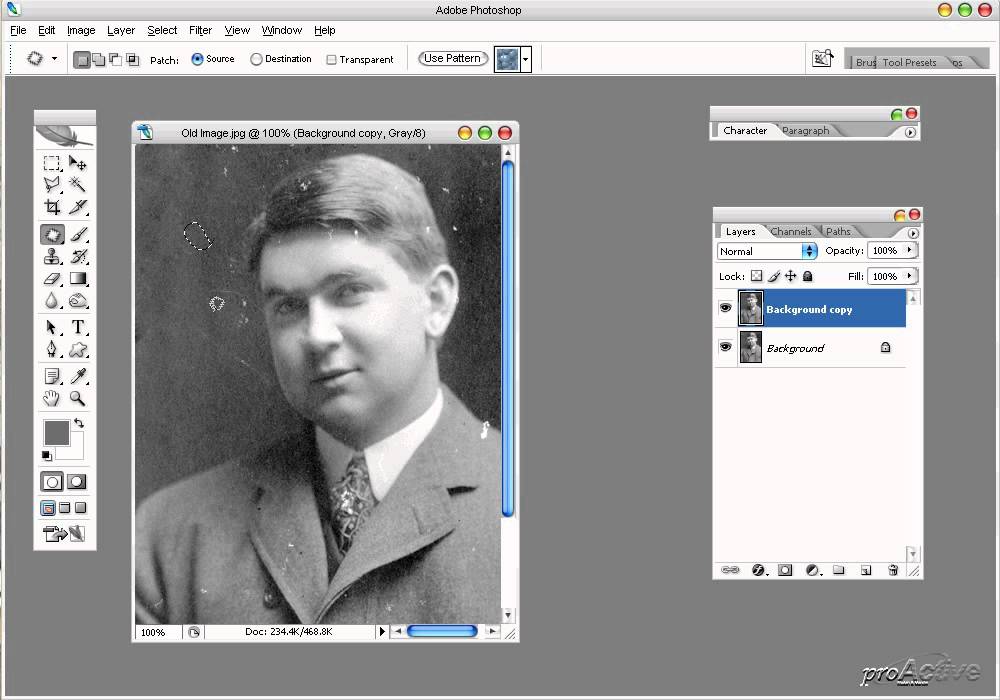The width and height of the screenshot is (1000, 700).
Task: Switch to the Channels tab
Action: (791, 231)
